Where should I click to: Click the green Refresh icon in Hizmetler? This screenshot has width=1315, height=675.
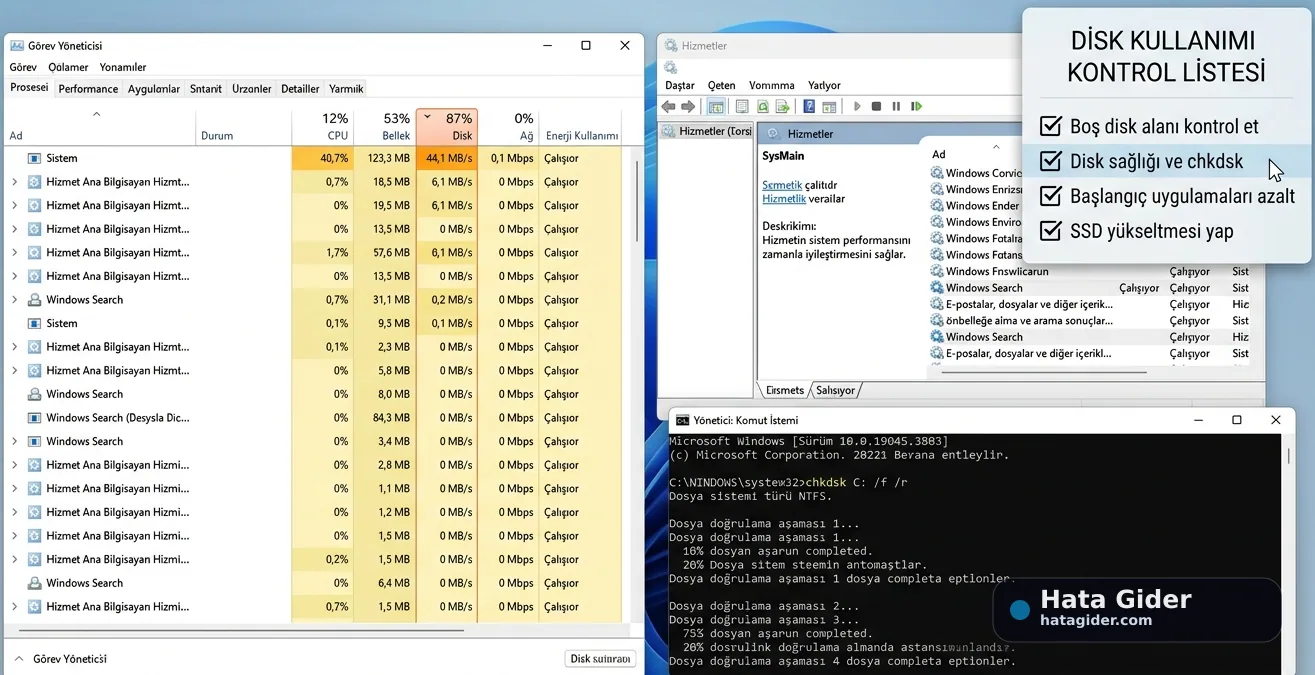coord(763,106)
